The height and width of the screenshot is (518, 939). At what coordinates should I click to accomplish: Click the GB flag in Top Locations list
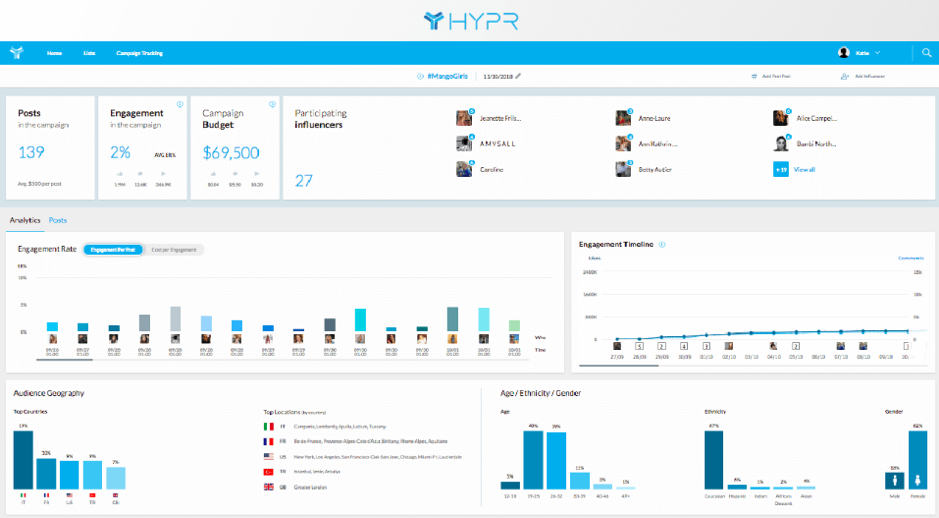[x=269, y=487]
